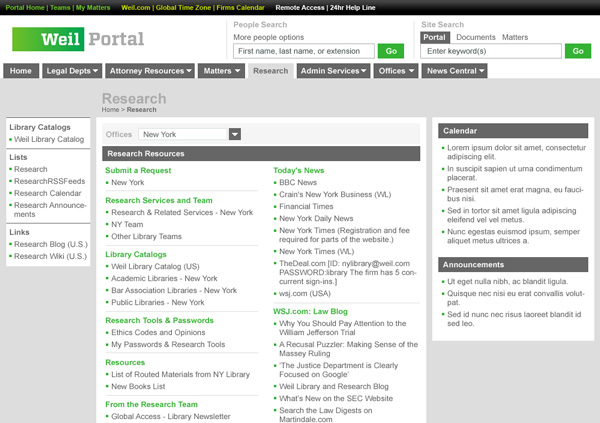Open Global Access - Library Newsletter
Viewport: 600px width, 423px height.
click(171, 416)
